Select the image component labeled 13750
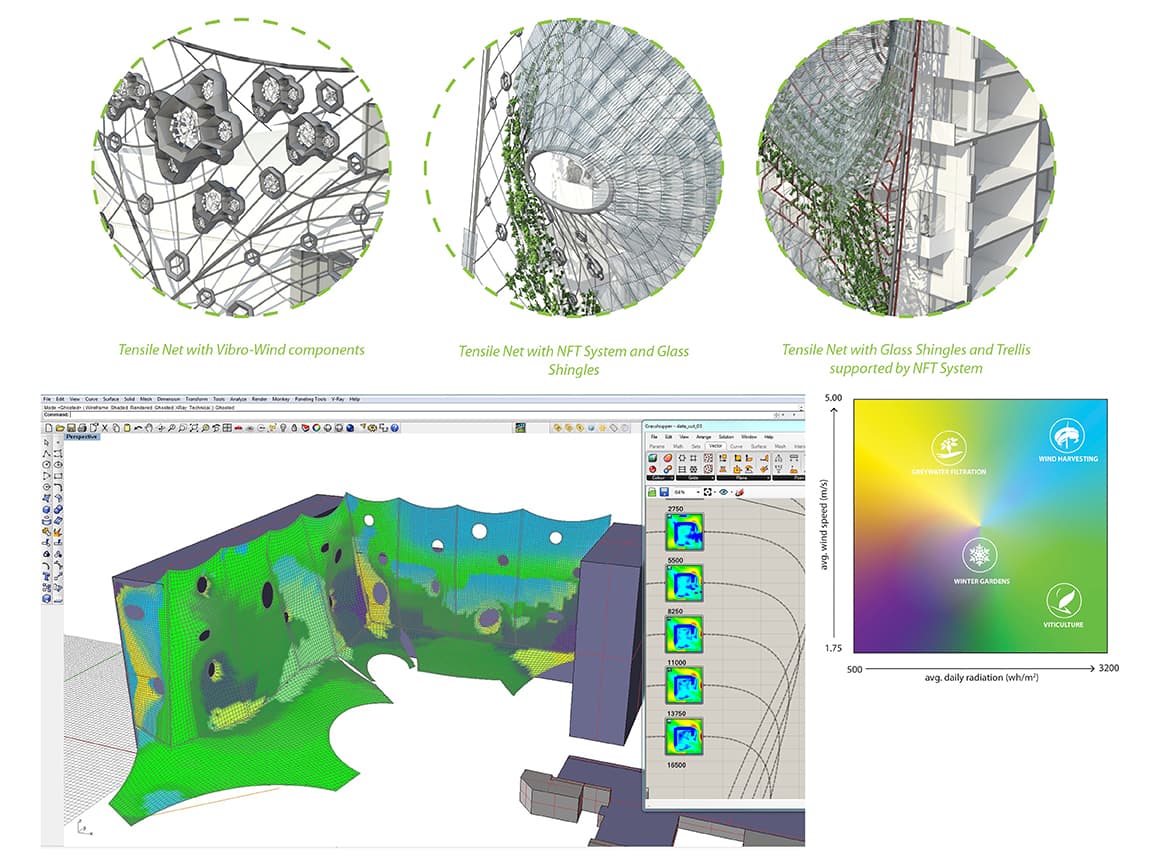The height and width of the screenshot is (864, 1152). pos(684,737)
